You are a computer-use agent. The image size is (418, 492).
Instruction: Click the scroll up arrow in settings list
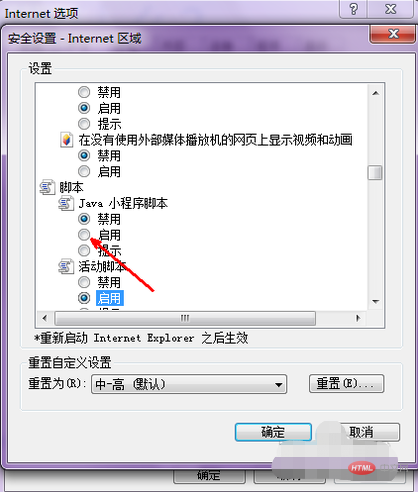[x=376, y=93]
